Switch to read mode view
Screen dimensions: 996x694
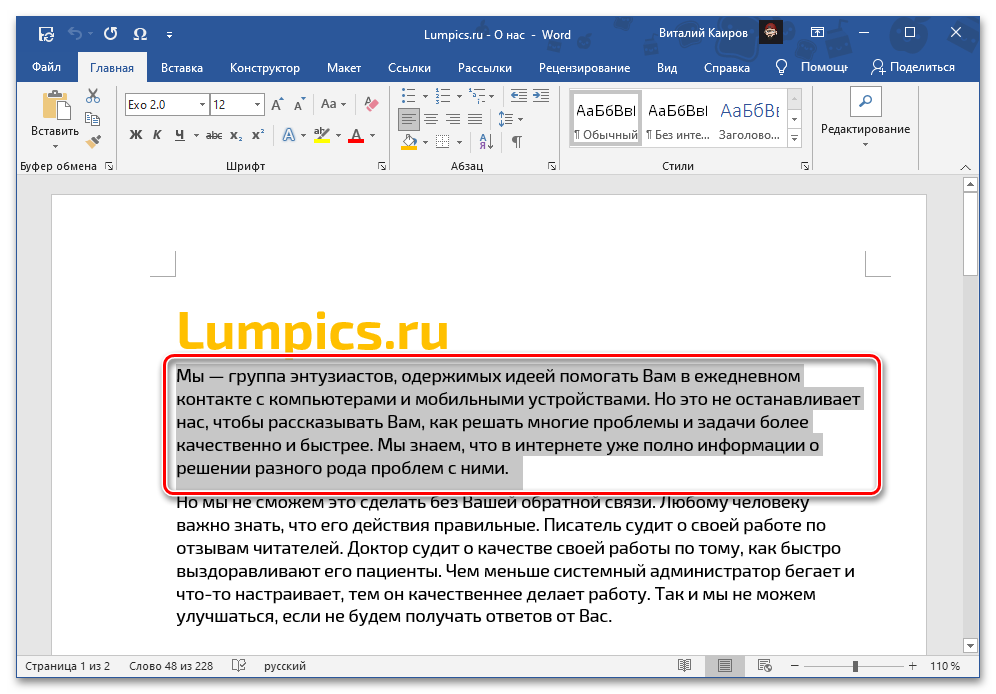(684, 665)
